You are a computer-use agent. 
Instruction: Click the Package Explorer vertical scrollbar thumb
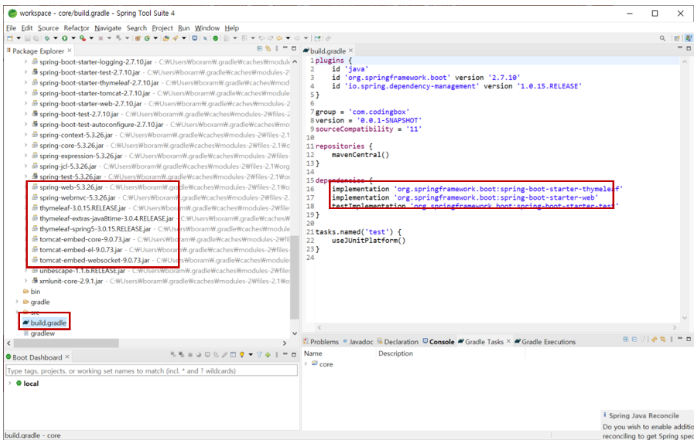coord(294,278)
